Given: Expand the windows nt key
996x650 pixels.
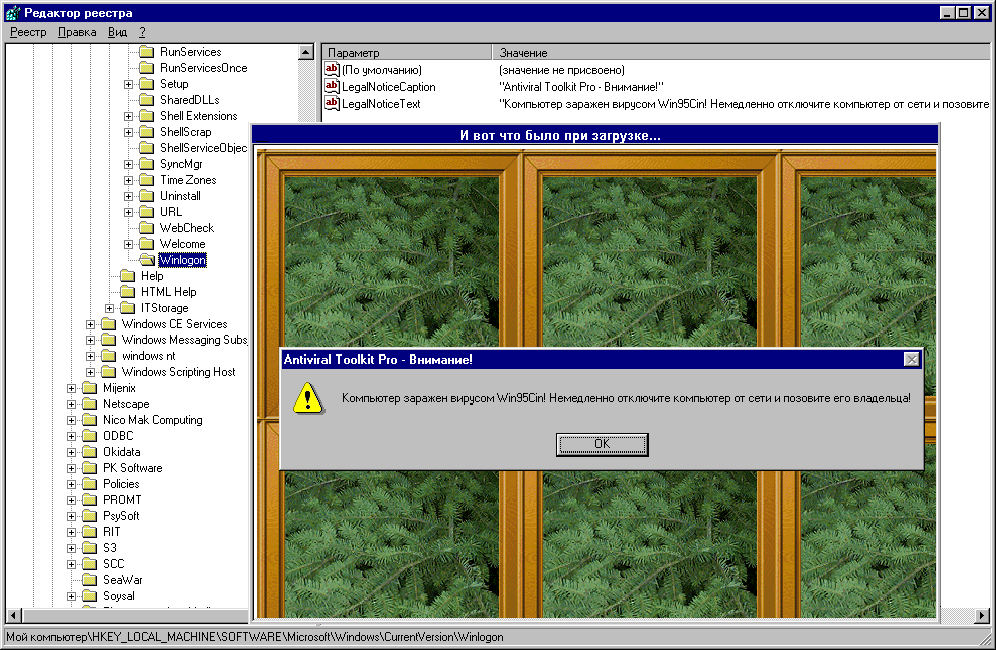Looking at the screenshot, I should [90, 356].
